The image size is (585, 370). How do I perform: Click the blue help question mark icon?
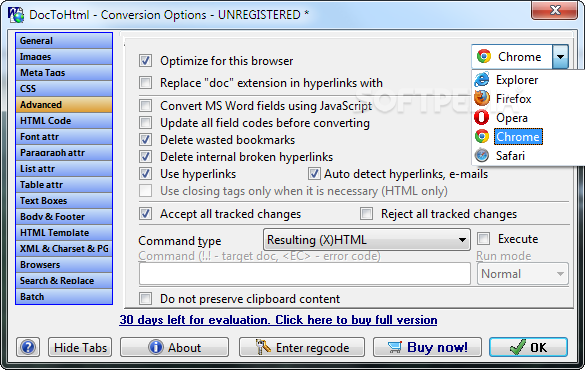[x=28, y=347]
